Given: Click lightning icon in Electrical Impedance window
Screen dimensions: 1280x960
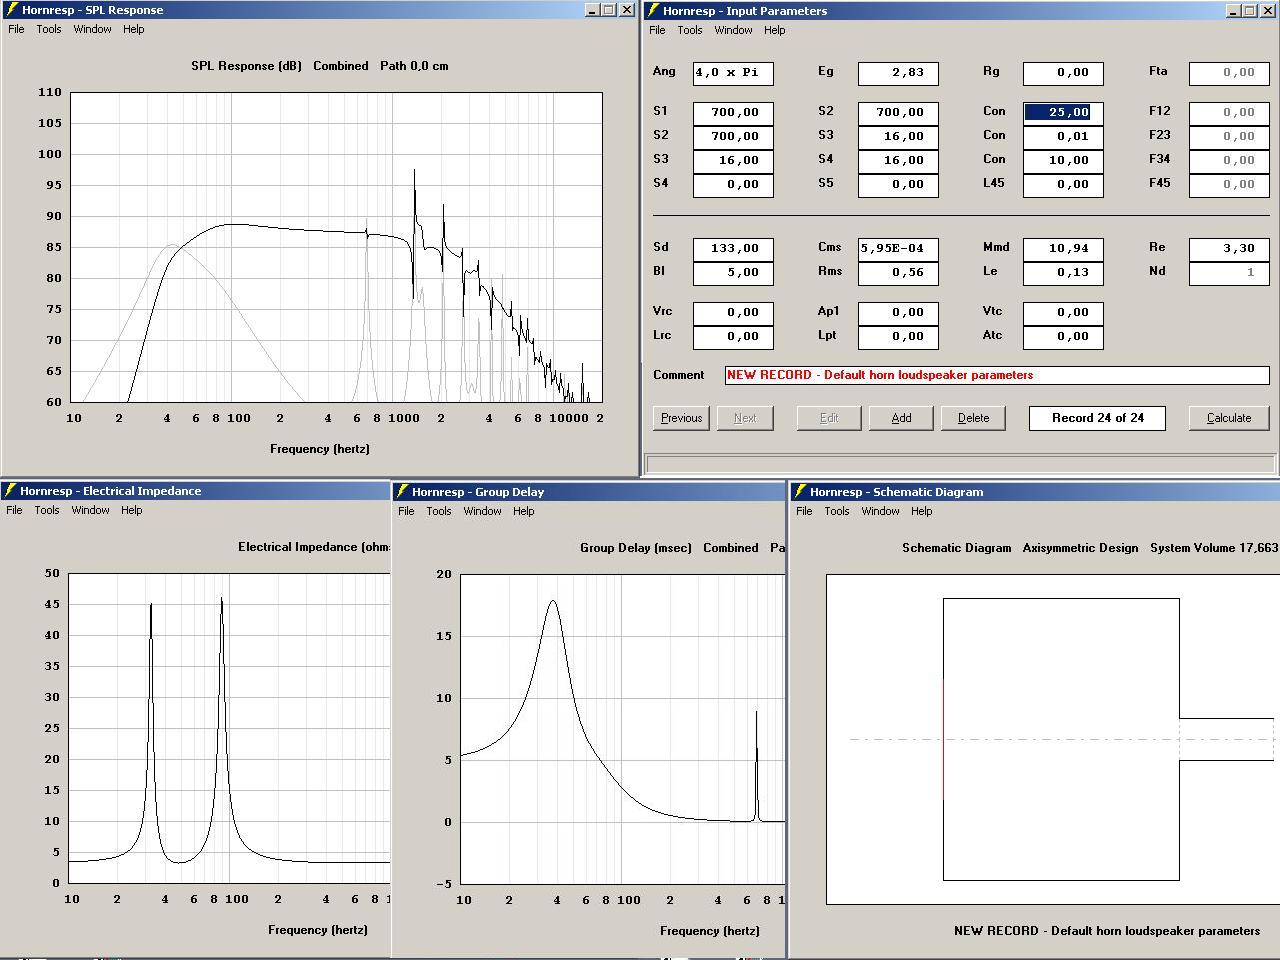Looking at the screenshot, I should pos(9,491).
